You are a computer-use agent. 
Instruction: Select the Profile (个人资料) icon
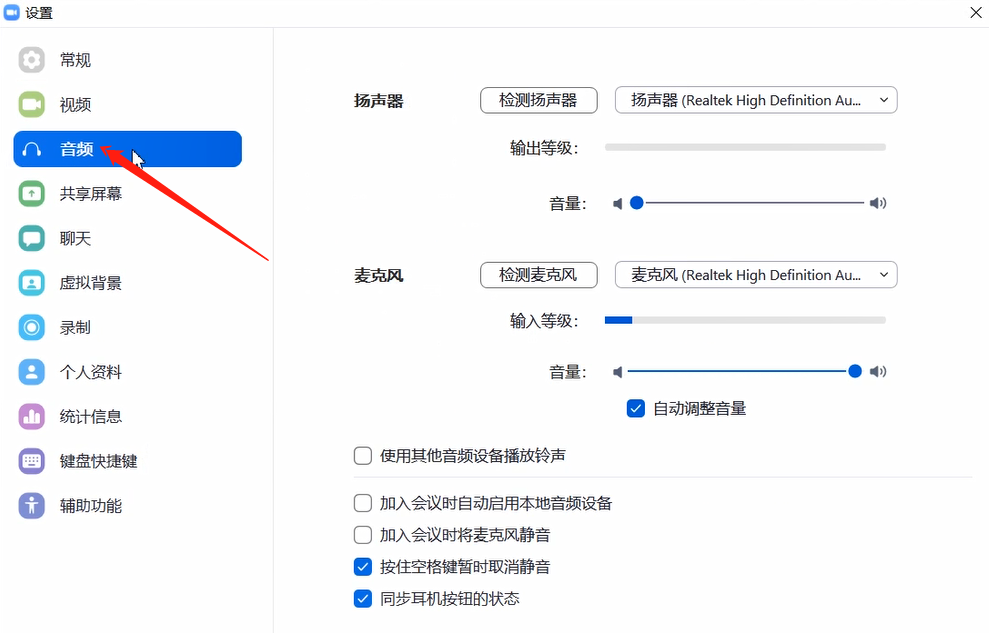coord(32,372)
